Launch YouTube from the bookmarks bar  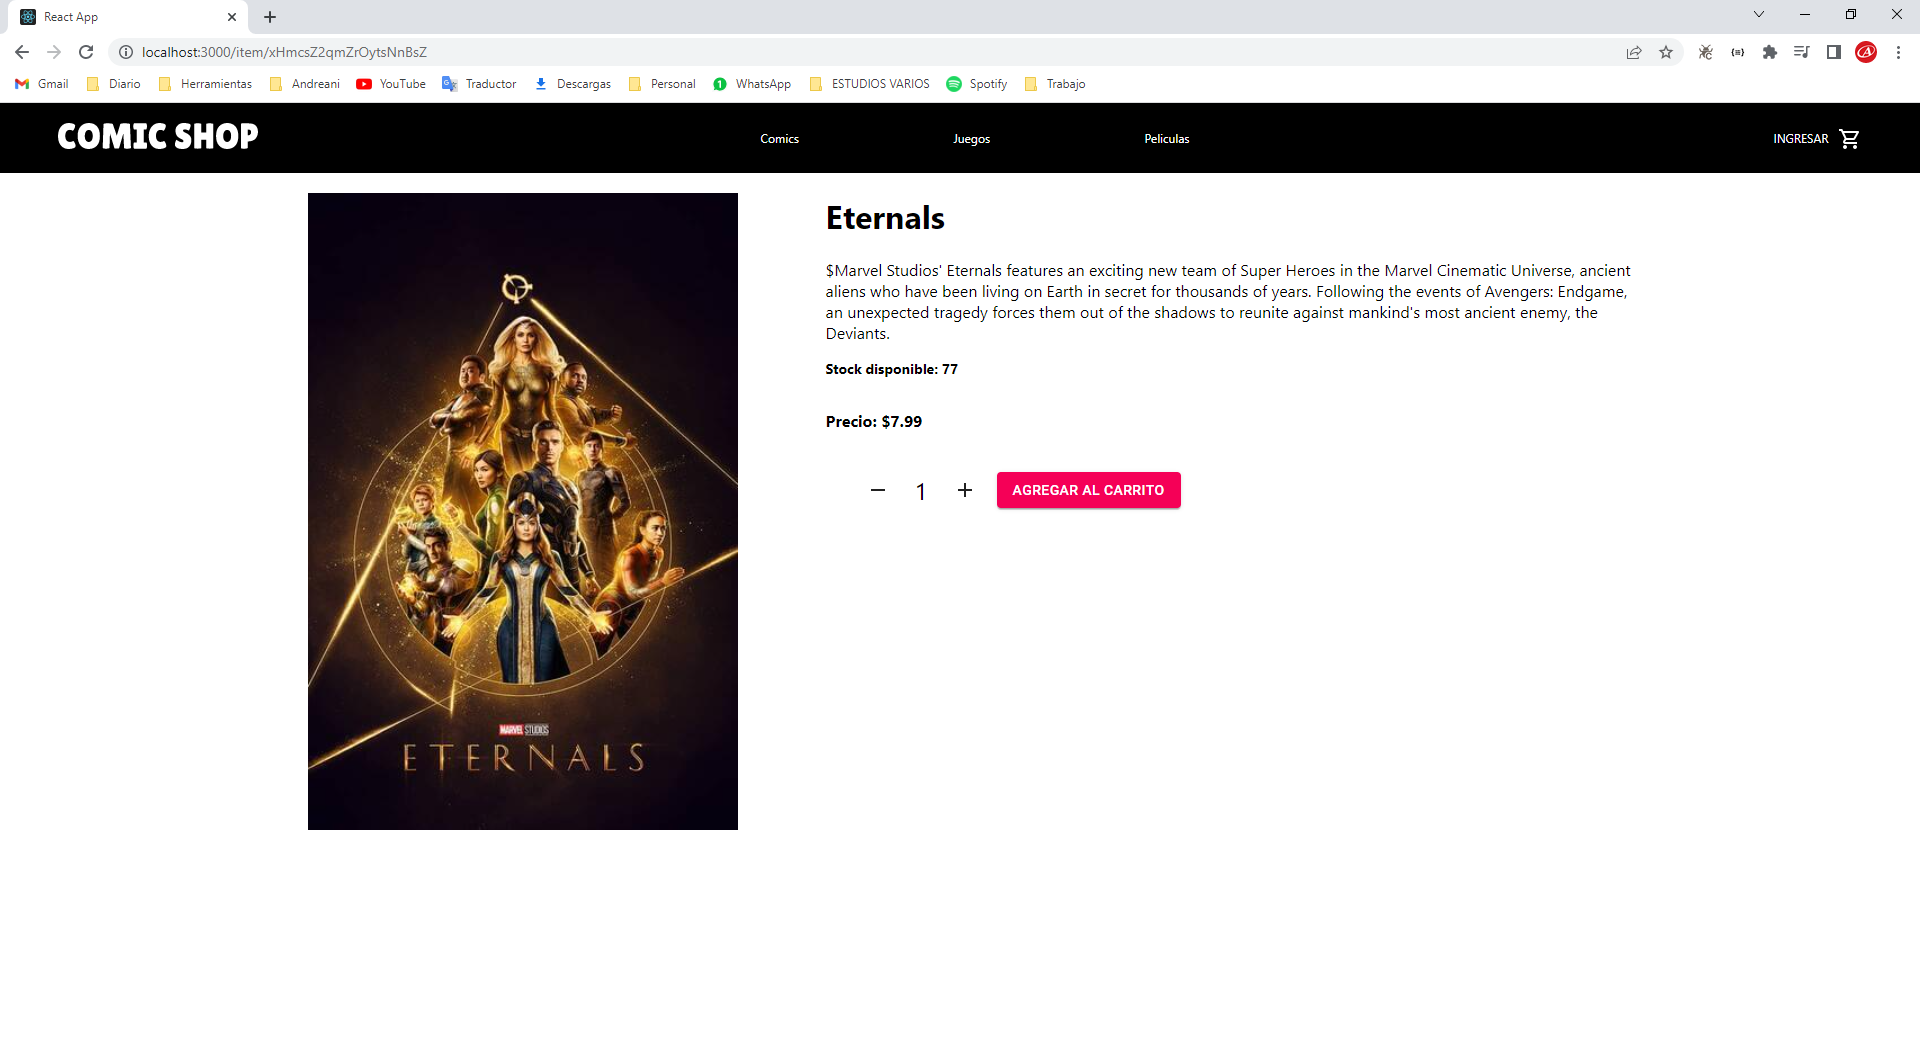pyautogui.click(x=391, y=84)
